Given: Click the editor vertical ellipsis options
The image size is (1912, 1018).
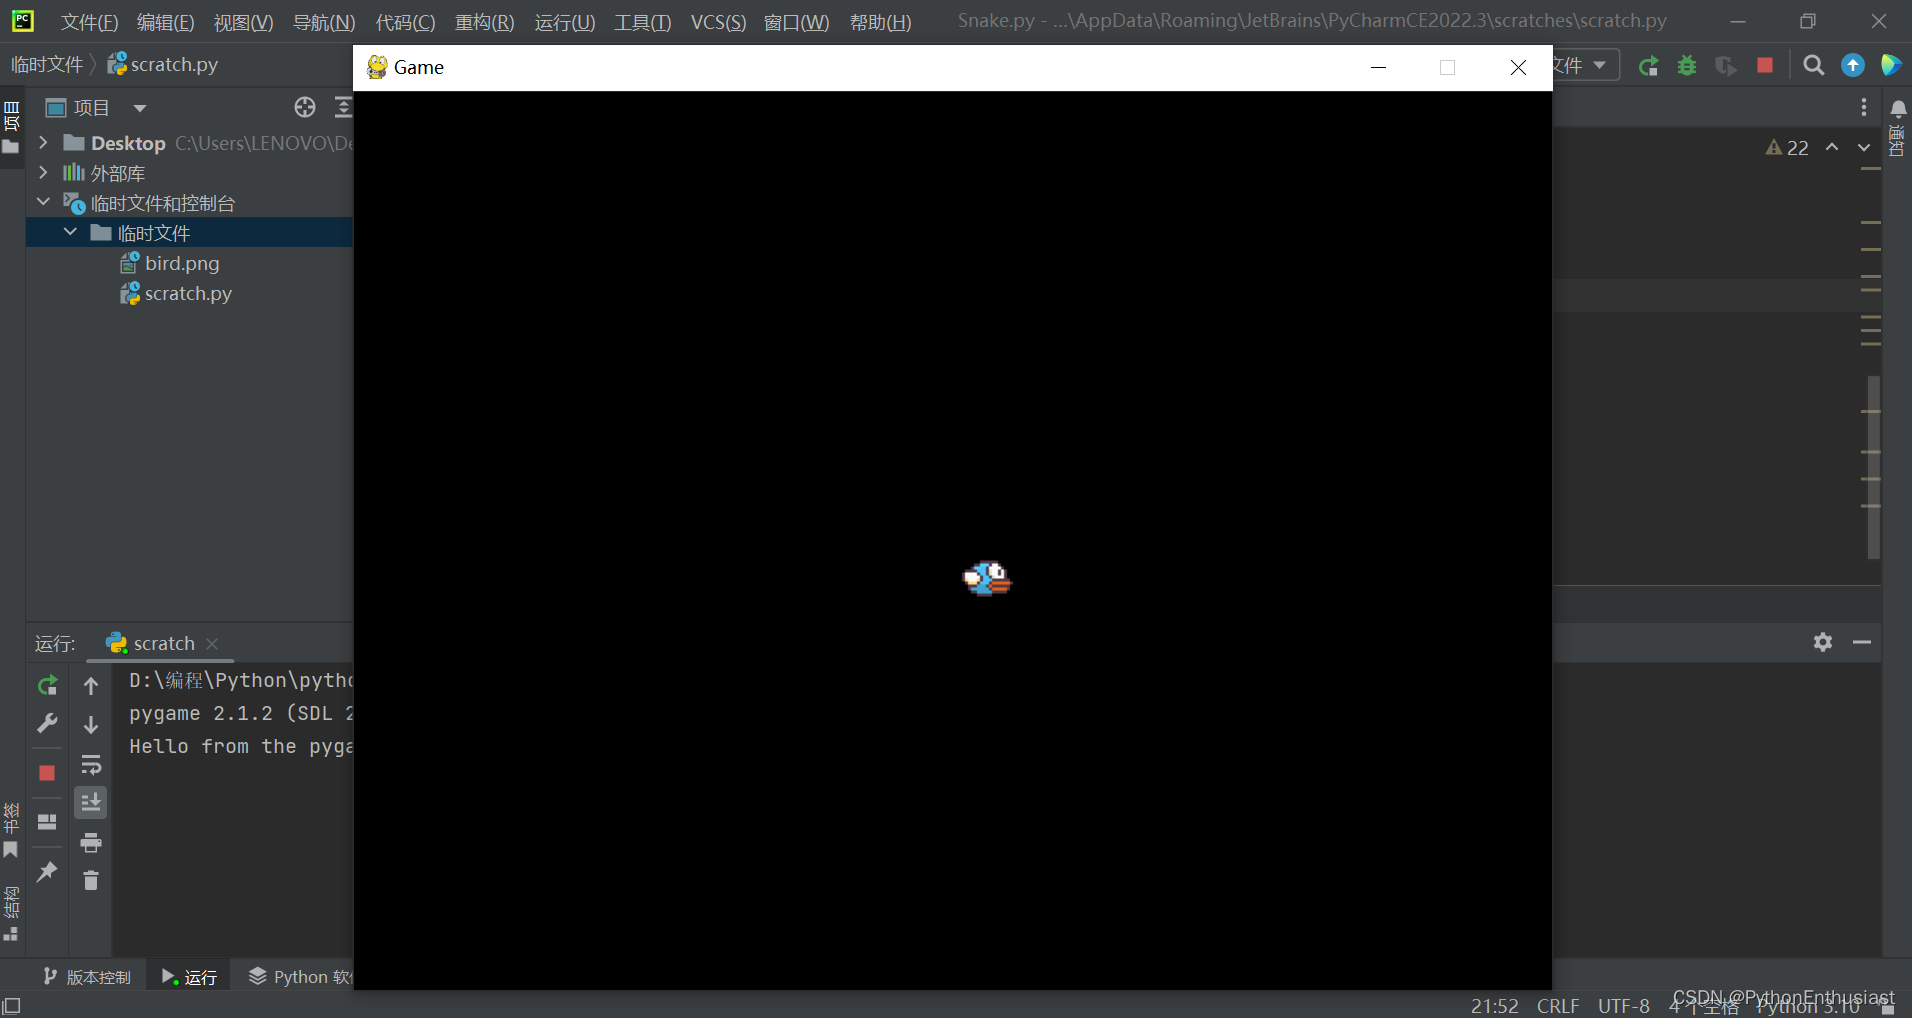Looking at the screenshot, I should coord(1864,107).
